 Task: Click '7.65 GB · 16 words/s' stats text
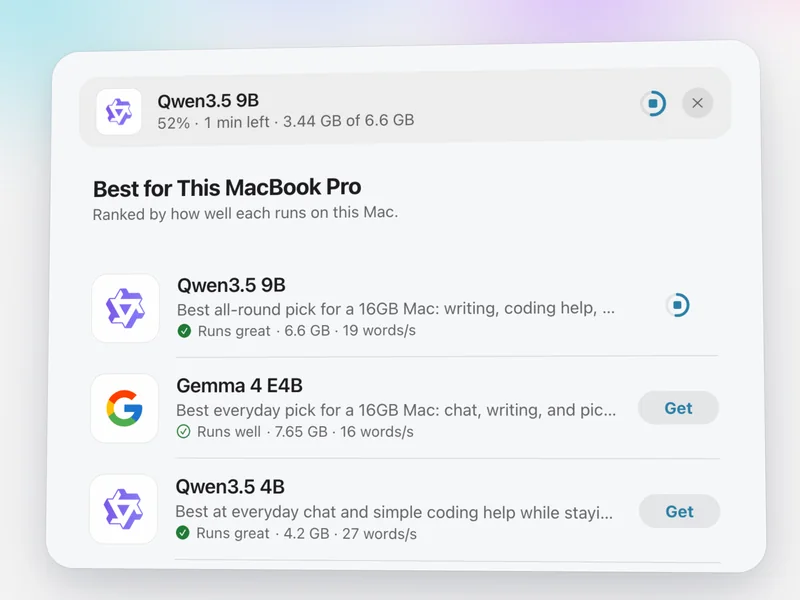pyautogui.click(x=344, y=432)
